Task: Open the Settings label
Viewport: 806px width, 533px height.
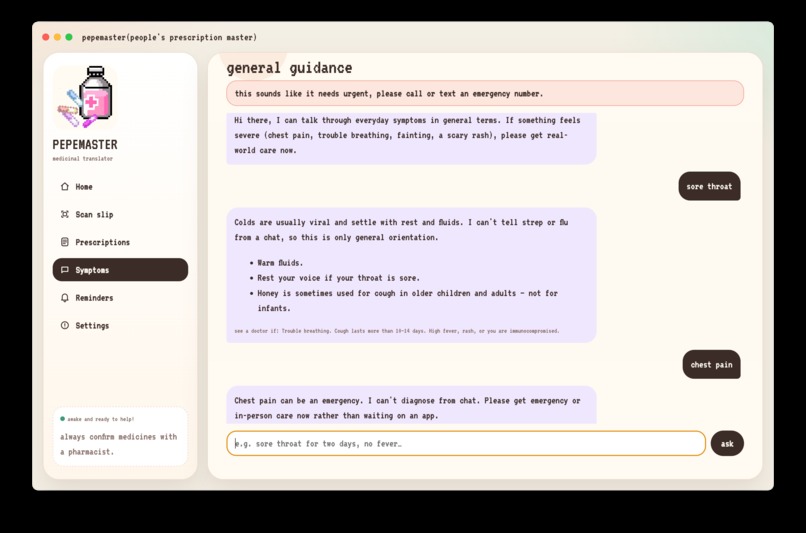Action: click(x=92, y=325)
